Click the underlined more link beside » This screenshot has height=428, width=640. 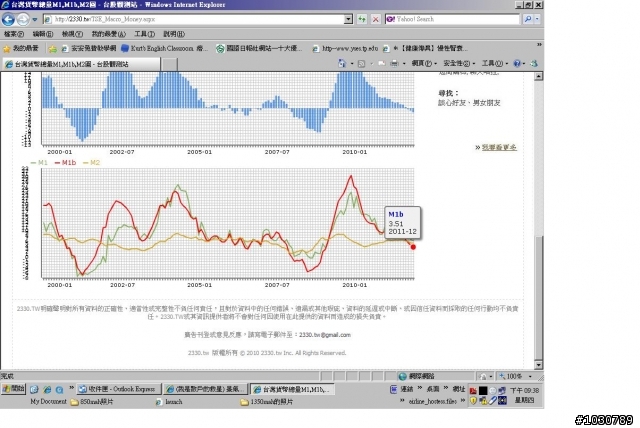(499, 147)
